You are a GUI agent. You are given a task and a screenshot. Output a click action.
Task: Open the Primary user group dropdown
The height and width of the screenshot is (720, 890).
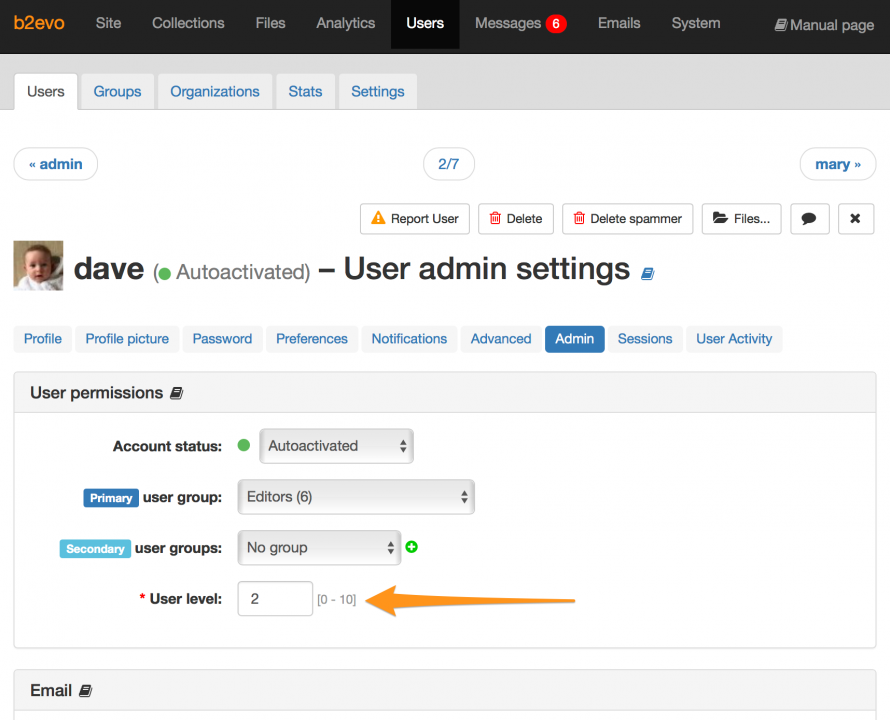pos(356,497)
